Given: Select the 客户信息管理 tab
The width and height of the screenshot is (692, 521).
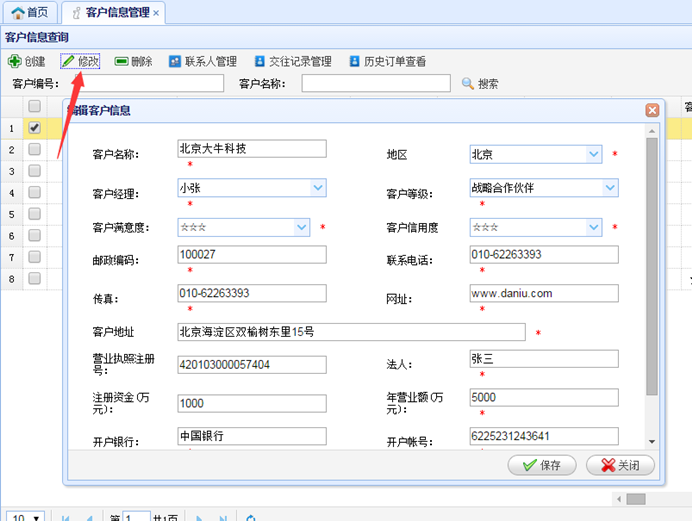Looking at the screenshot, I should tap(113, 12).
